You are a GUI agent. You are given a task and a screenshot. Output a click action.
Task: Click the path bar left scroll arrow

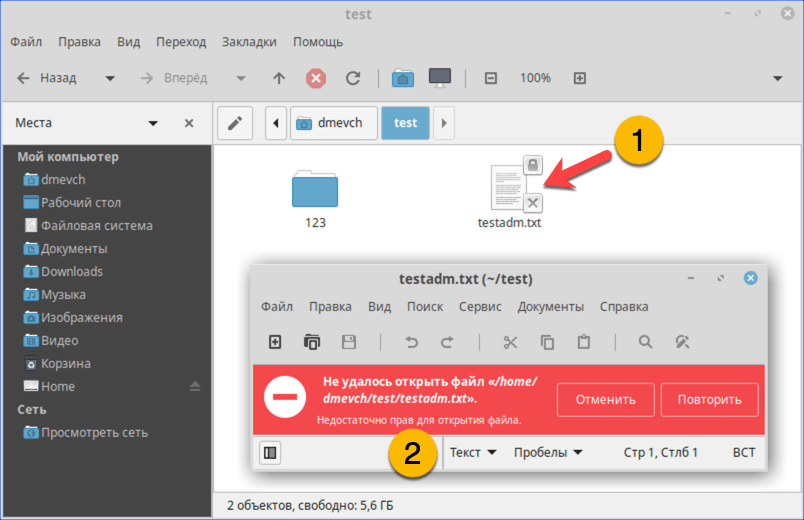point(276,123)
